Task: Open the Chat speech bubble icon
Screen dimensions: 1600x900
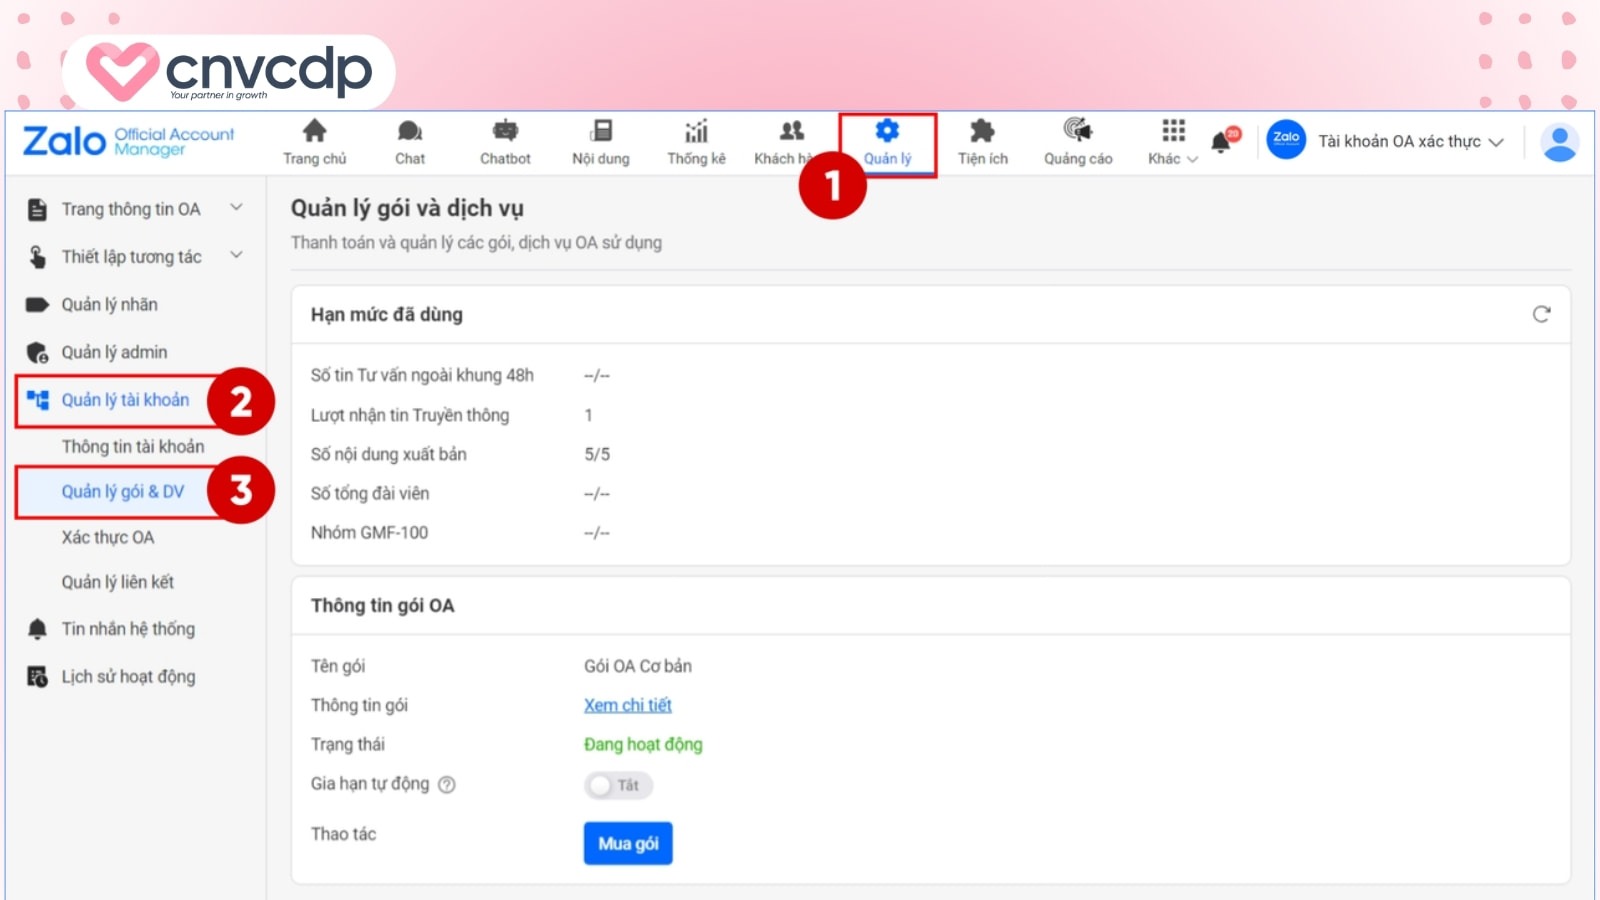Action: coord(410,131)
